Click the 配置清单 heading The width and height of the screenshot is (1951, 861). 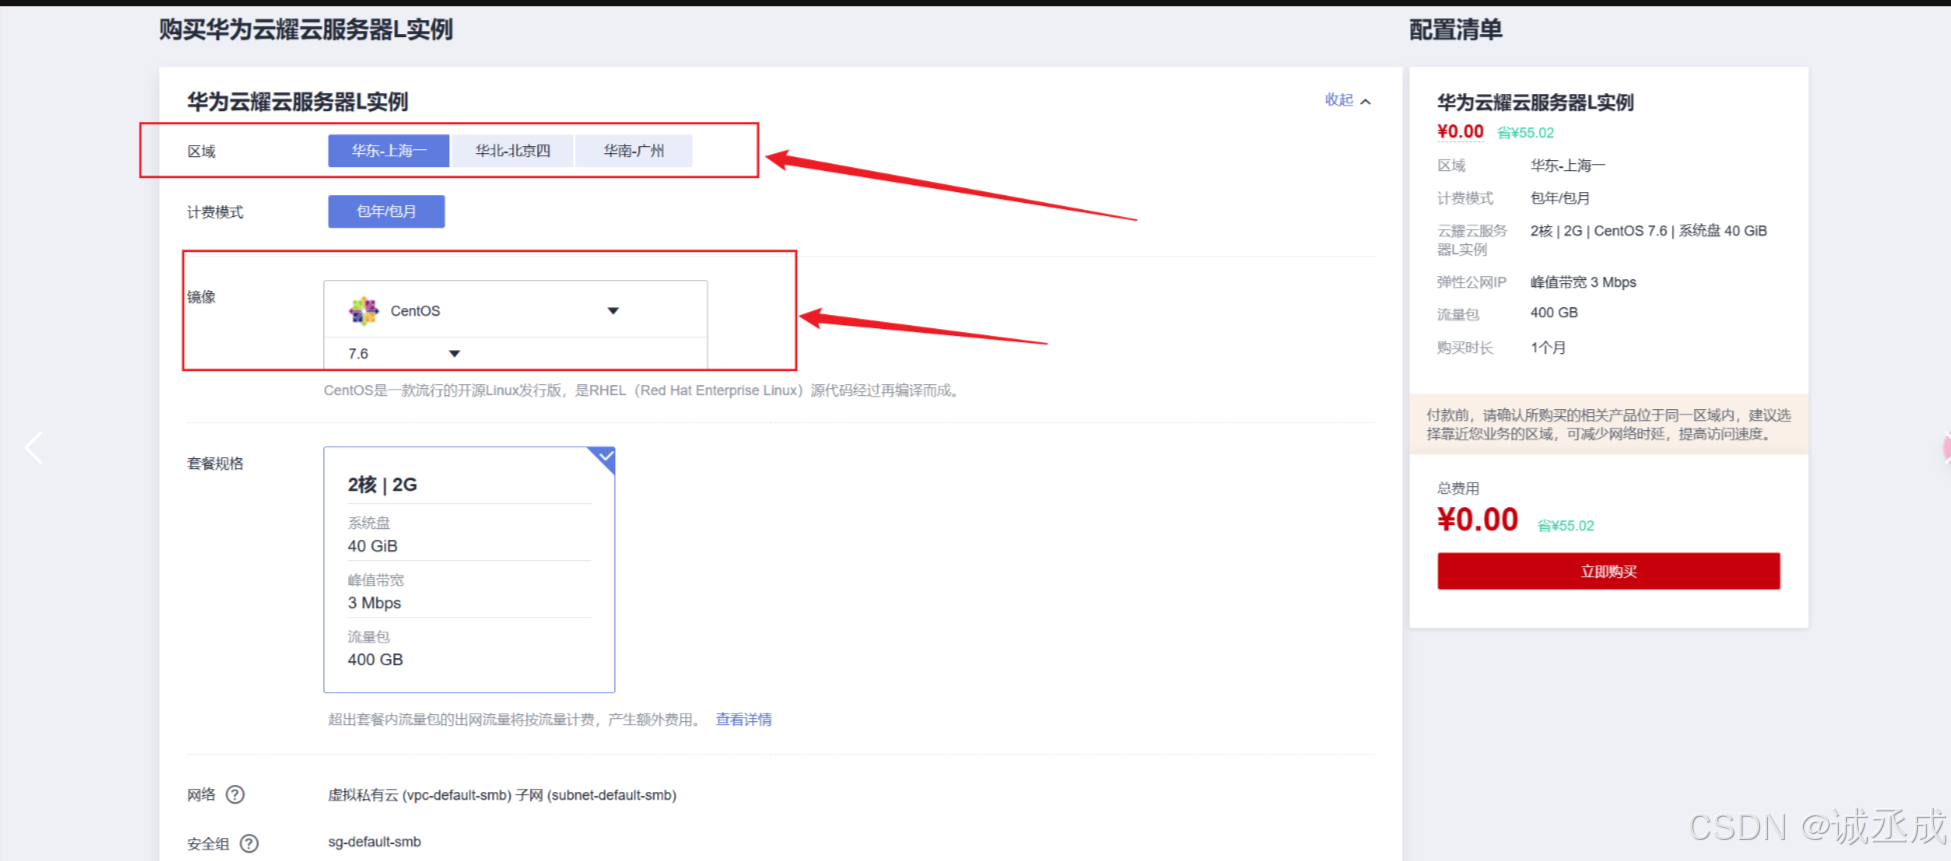coord(1455,30)
